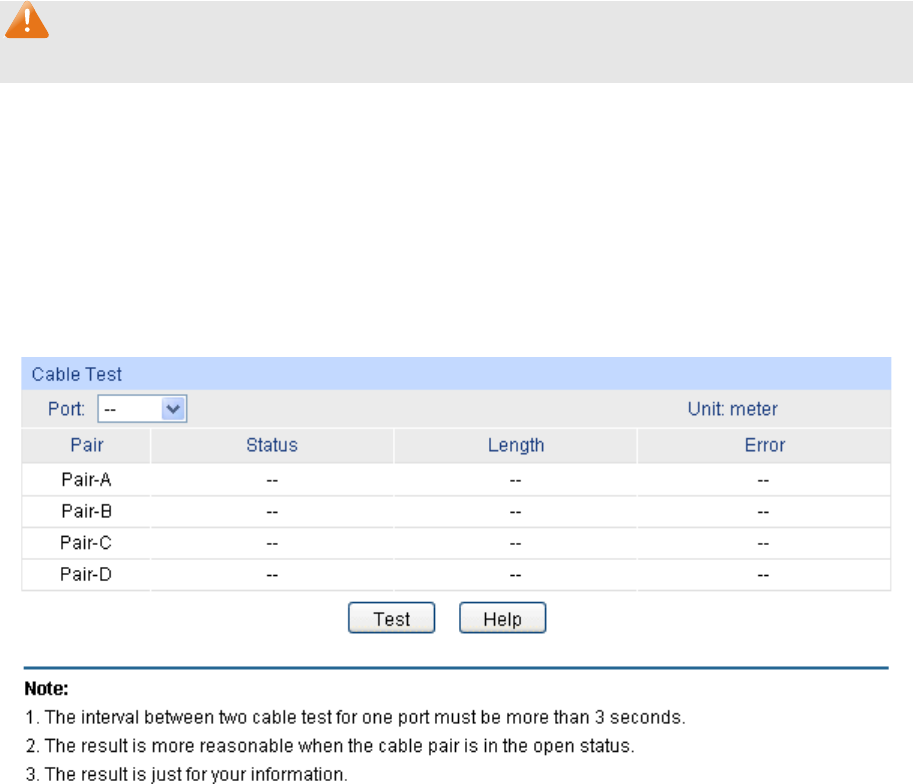This screenshot has width=913, height=784.
Task: Click the Pair-B row label
Action: (86, 511)
